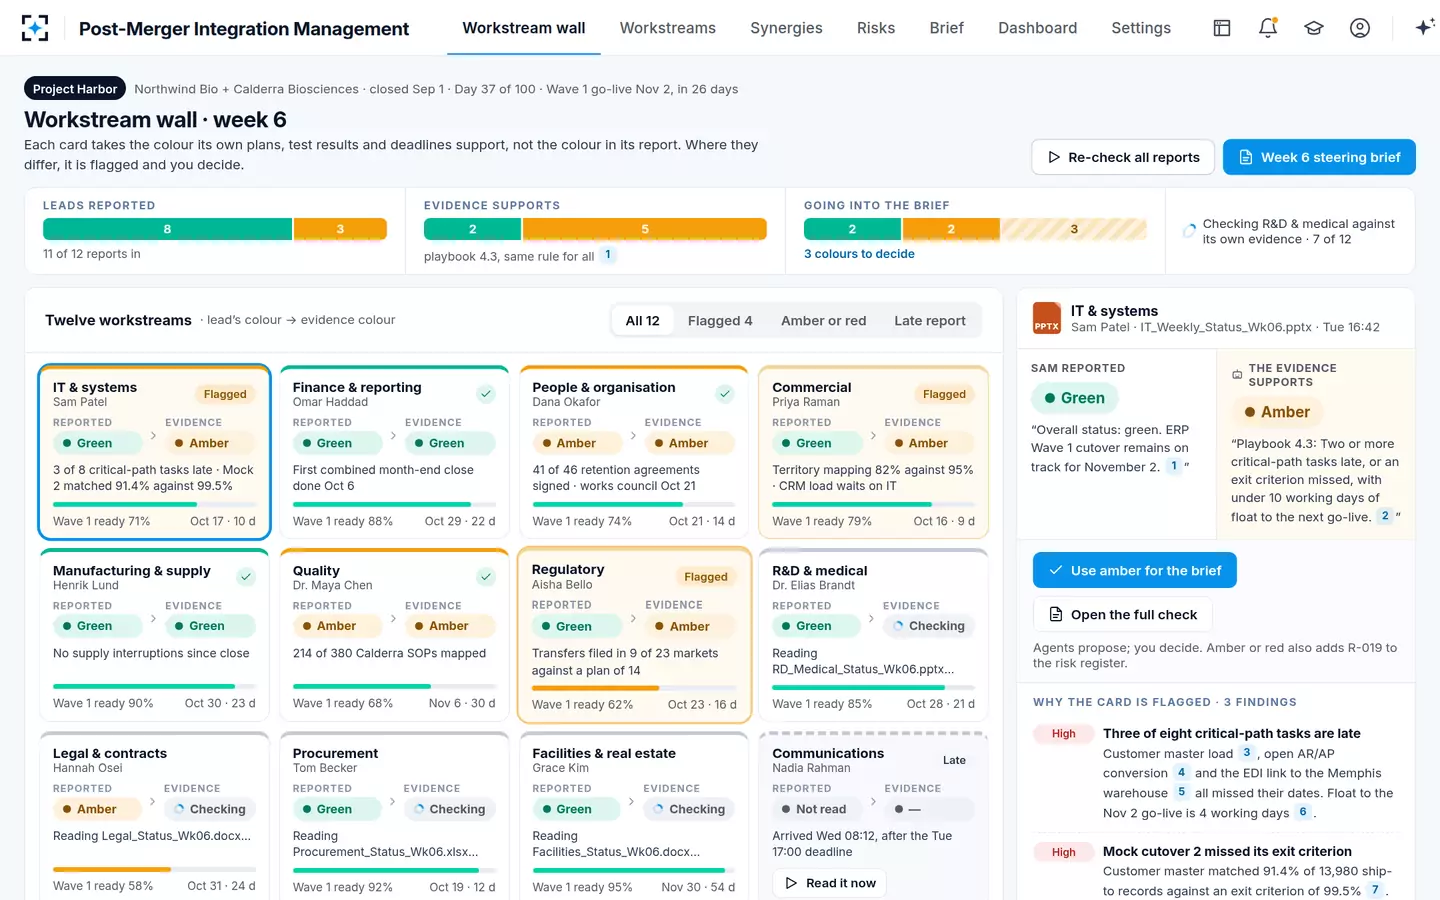This screenshot has width=1440, height=900.
Task: Open the Synergies tab
Action: (787, 28)
